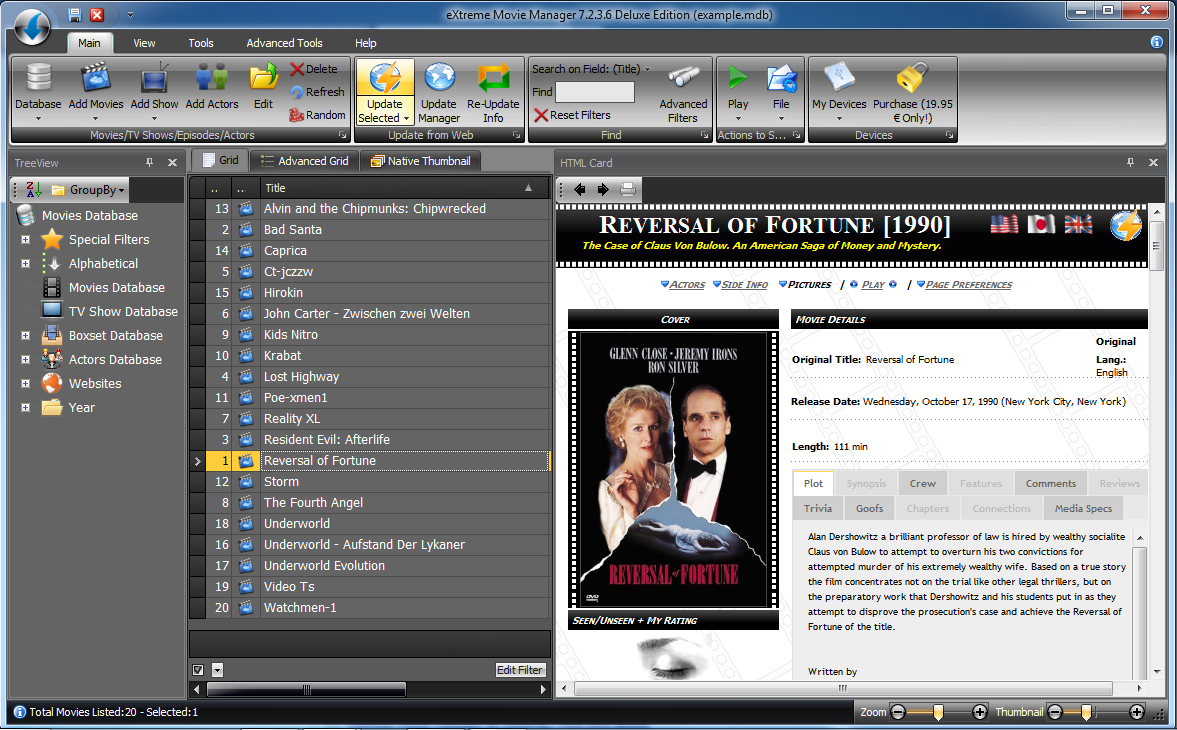Click the Re-Update Info arrows icon
Viewport: 1177px width, 730px height.
pos(493,78)
